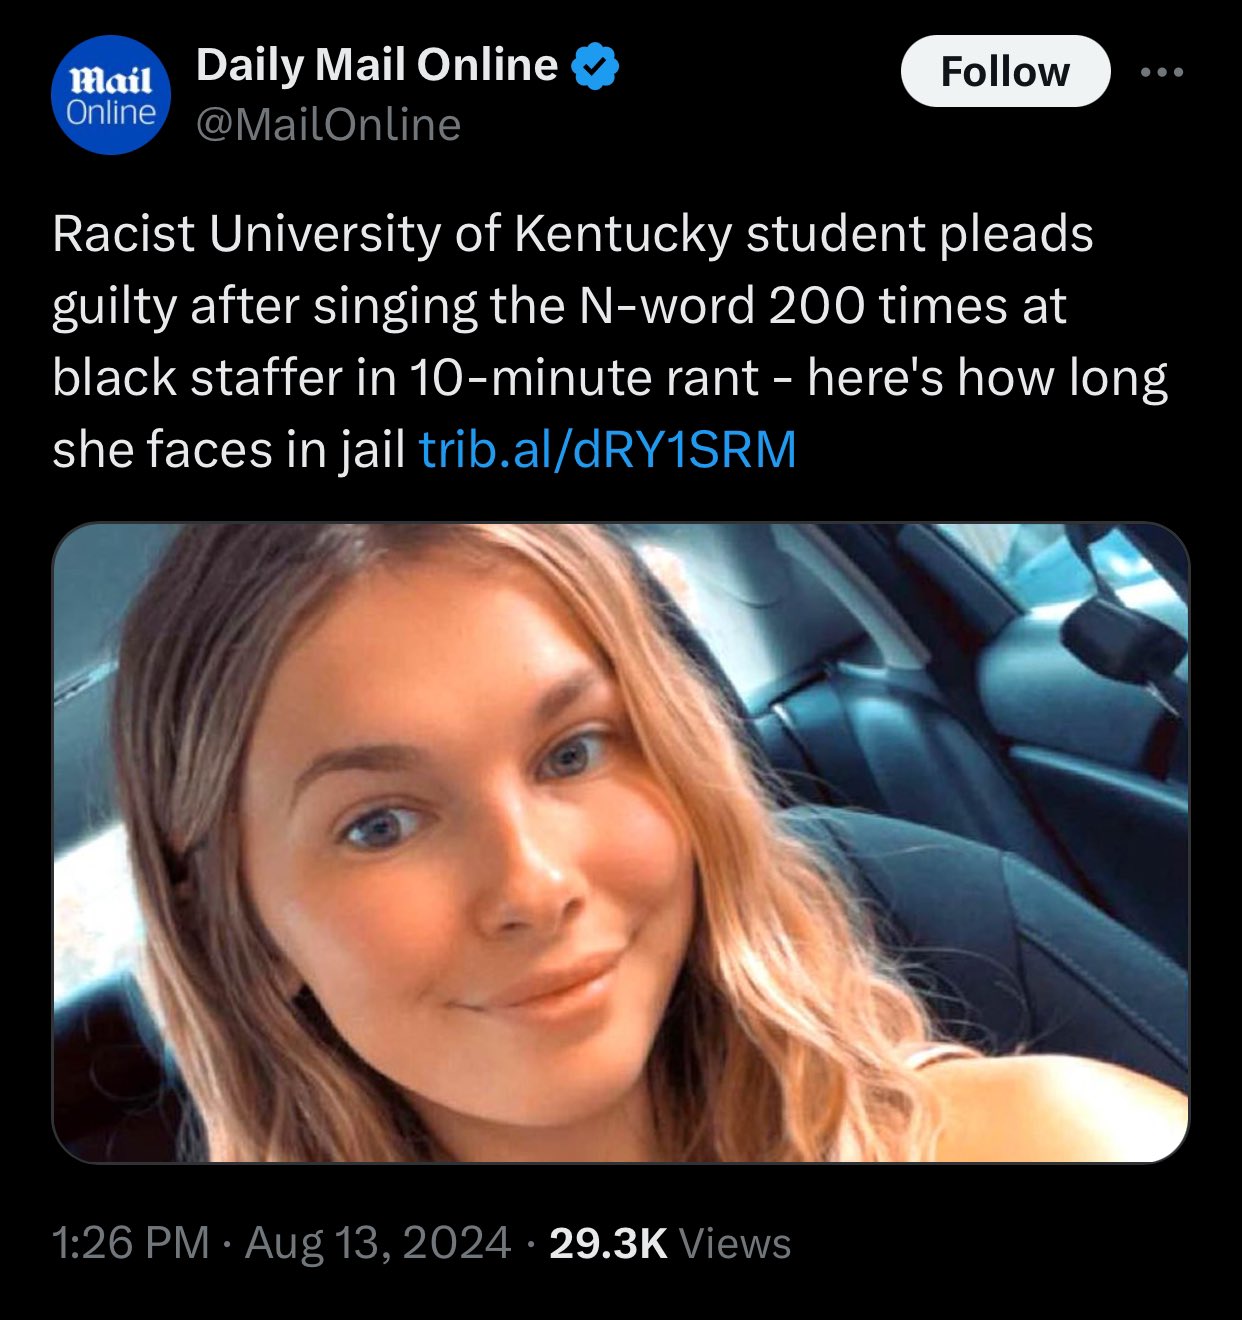
Task: Click the "Views" label
Action: coord(735,1243)
